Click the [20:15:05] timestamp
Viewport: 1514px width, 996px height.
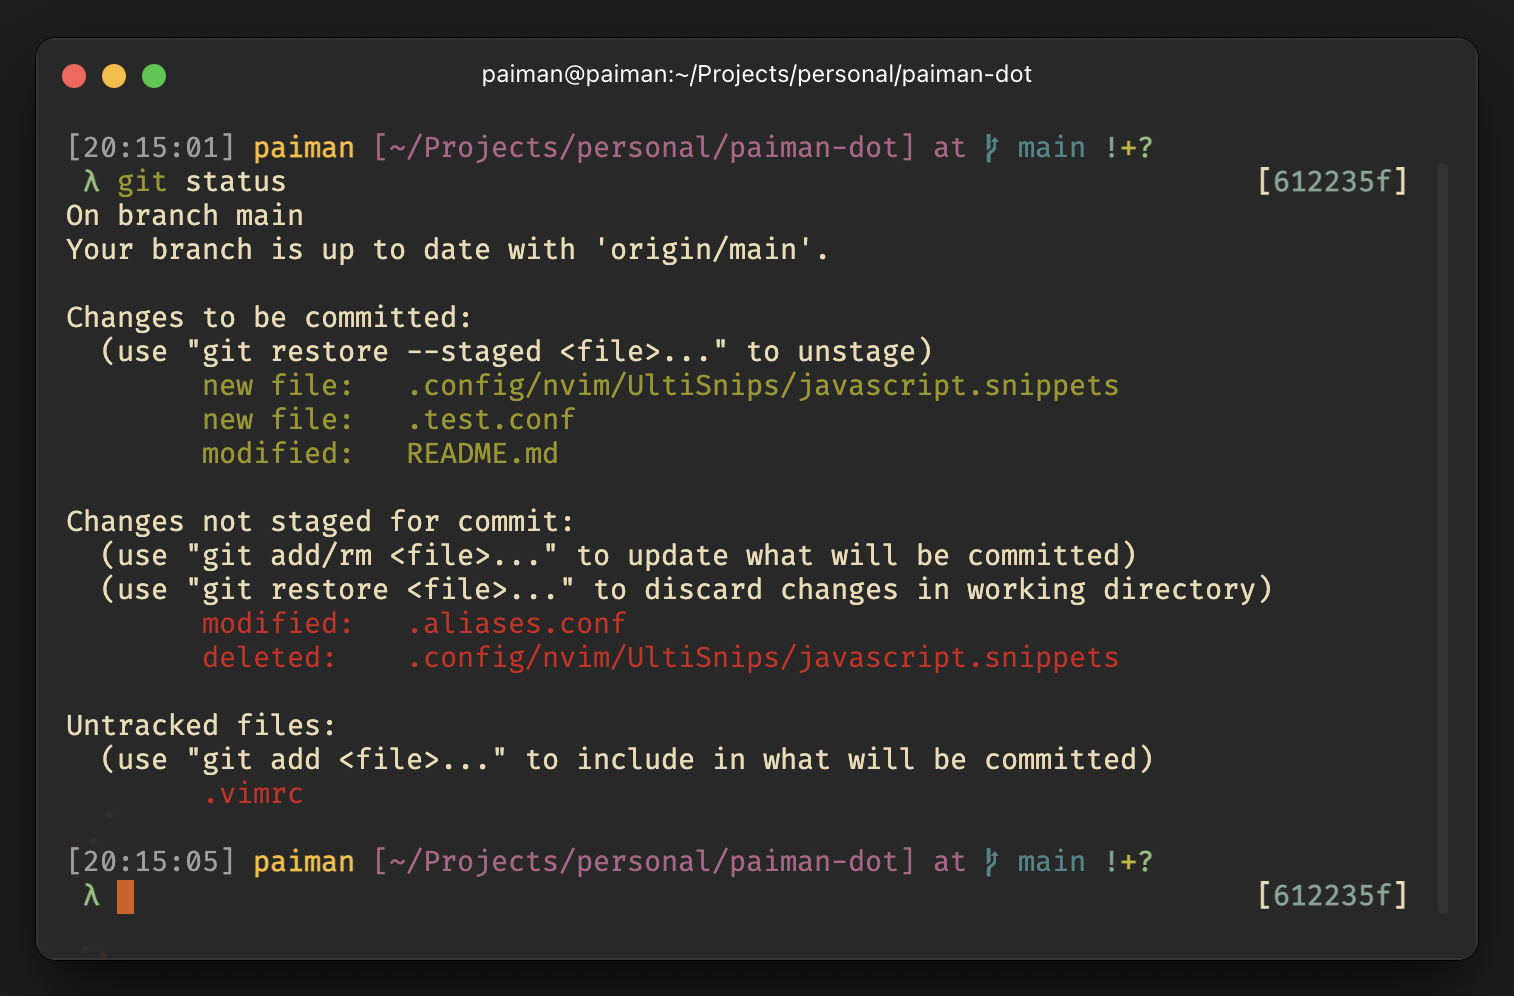(x=151, y=862)
